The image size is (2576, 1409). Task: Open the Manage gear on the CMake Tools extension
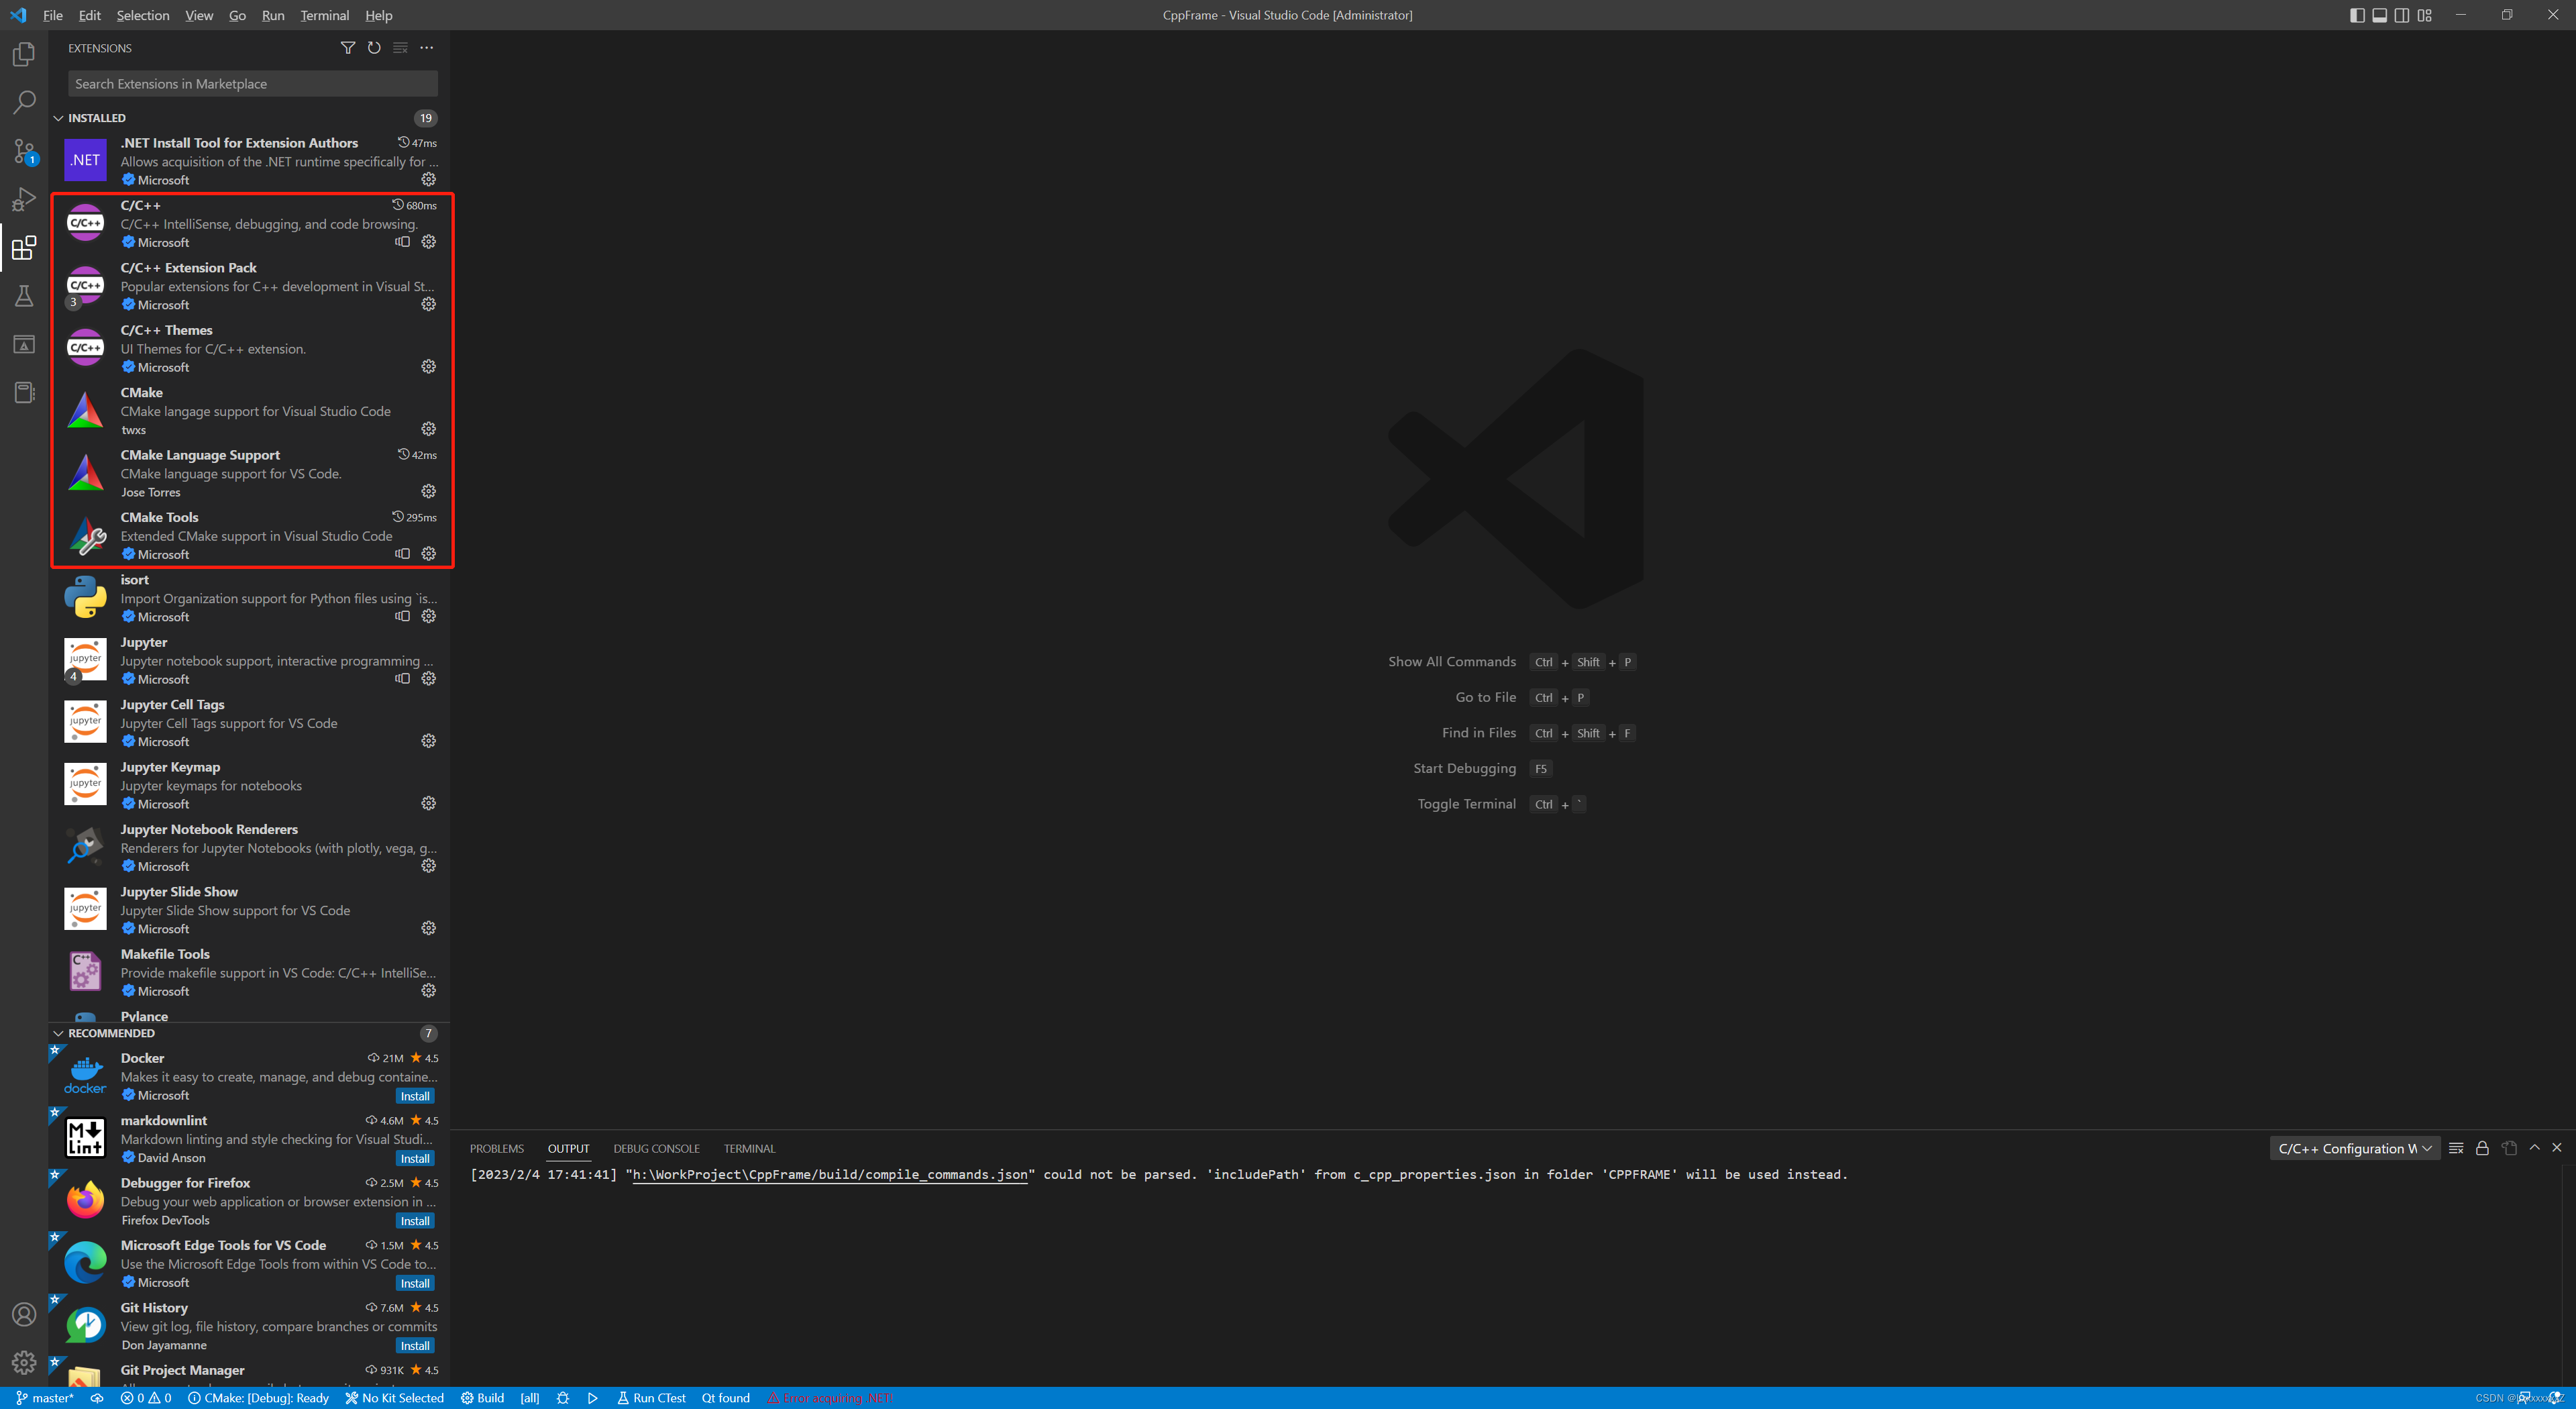pyautogui.click(x=429, y=553)
